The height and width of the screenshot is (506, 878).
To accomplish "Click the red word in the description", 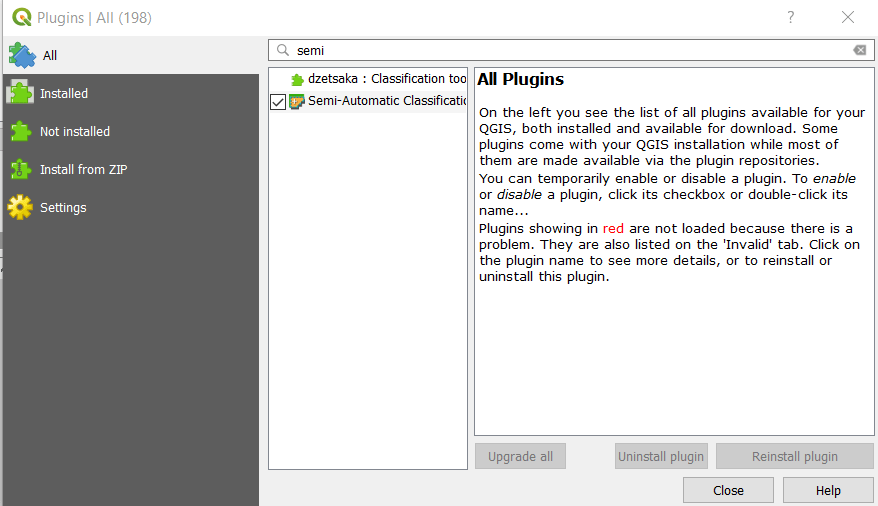I will 613,228.
